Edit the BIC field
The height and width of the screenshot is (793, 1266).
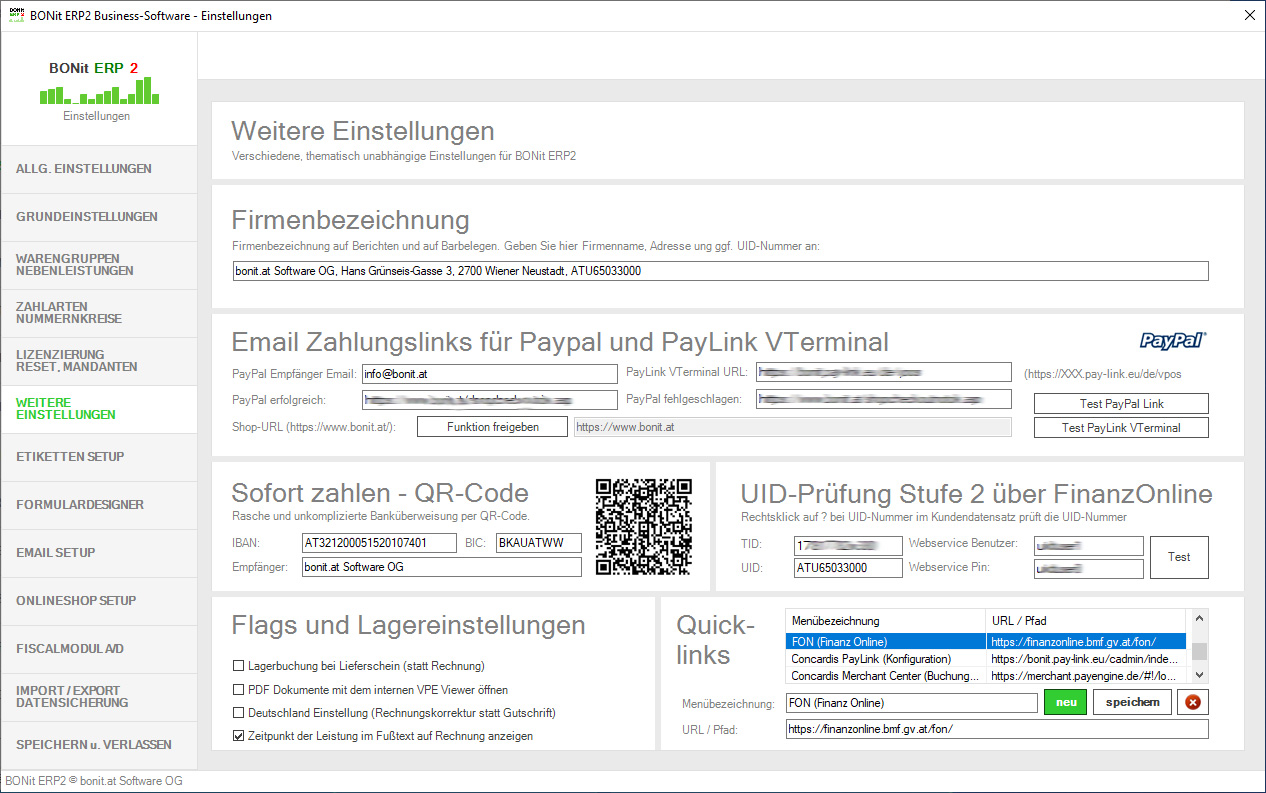(538, 543)
